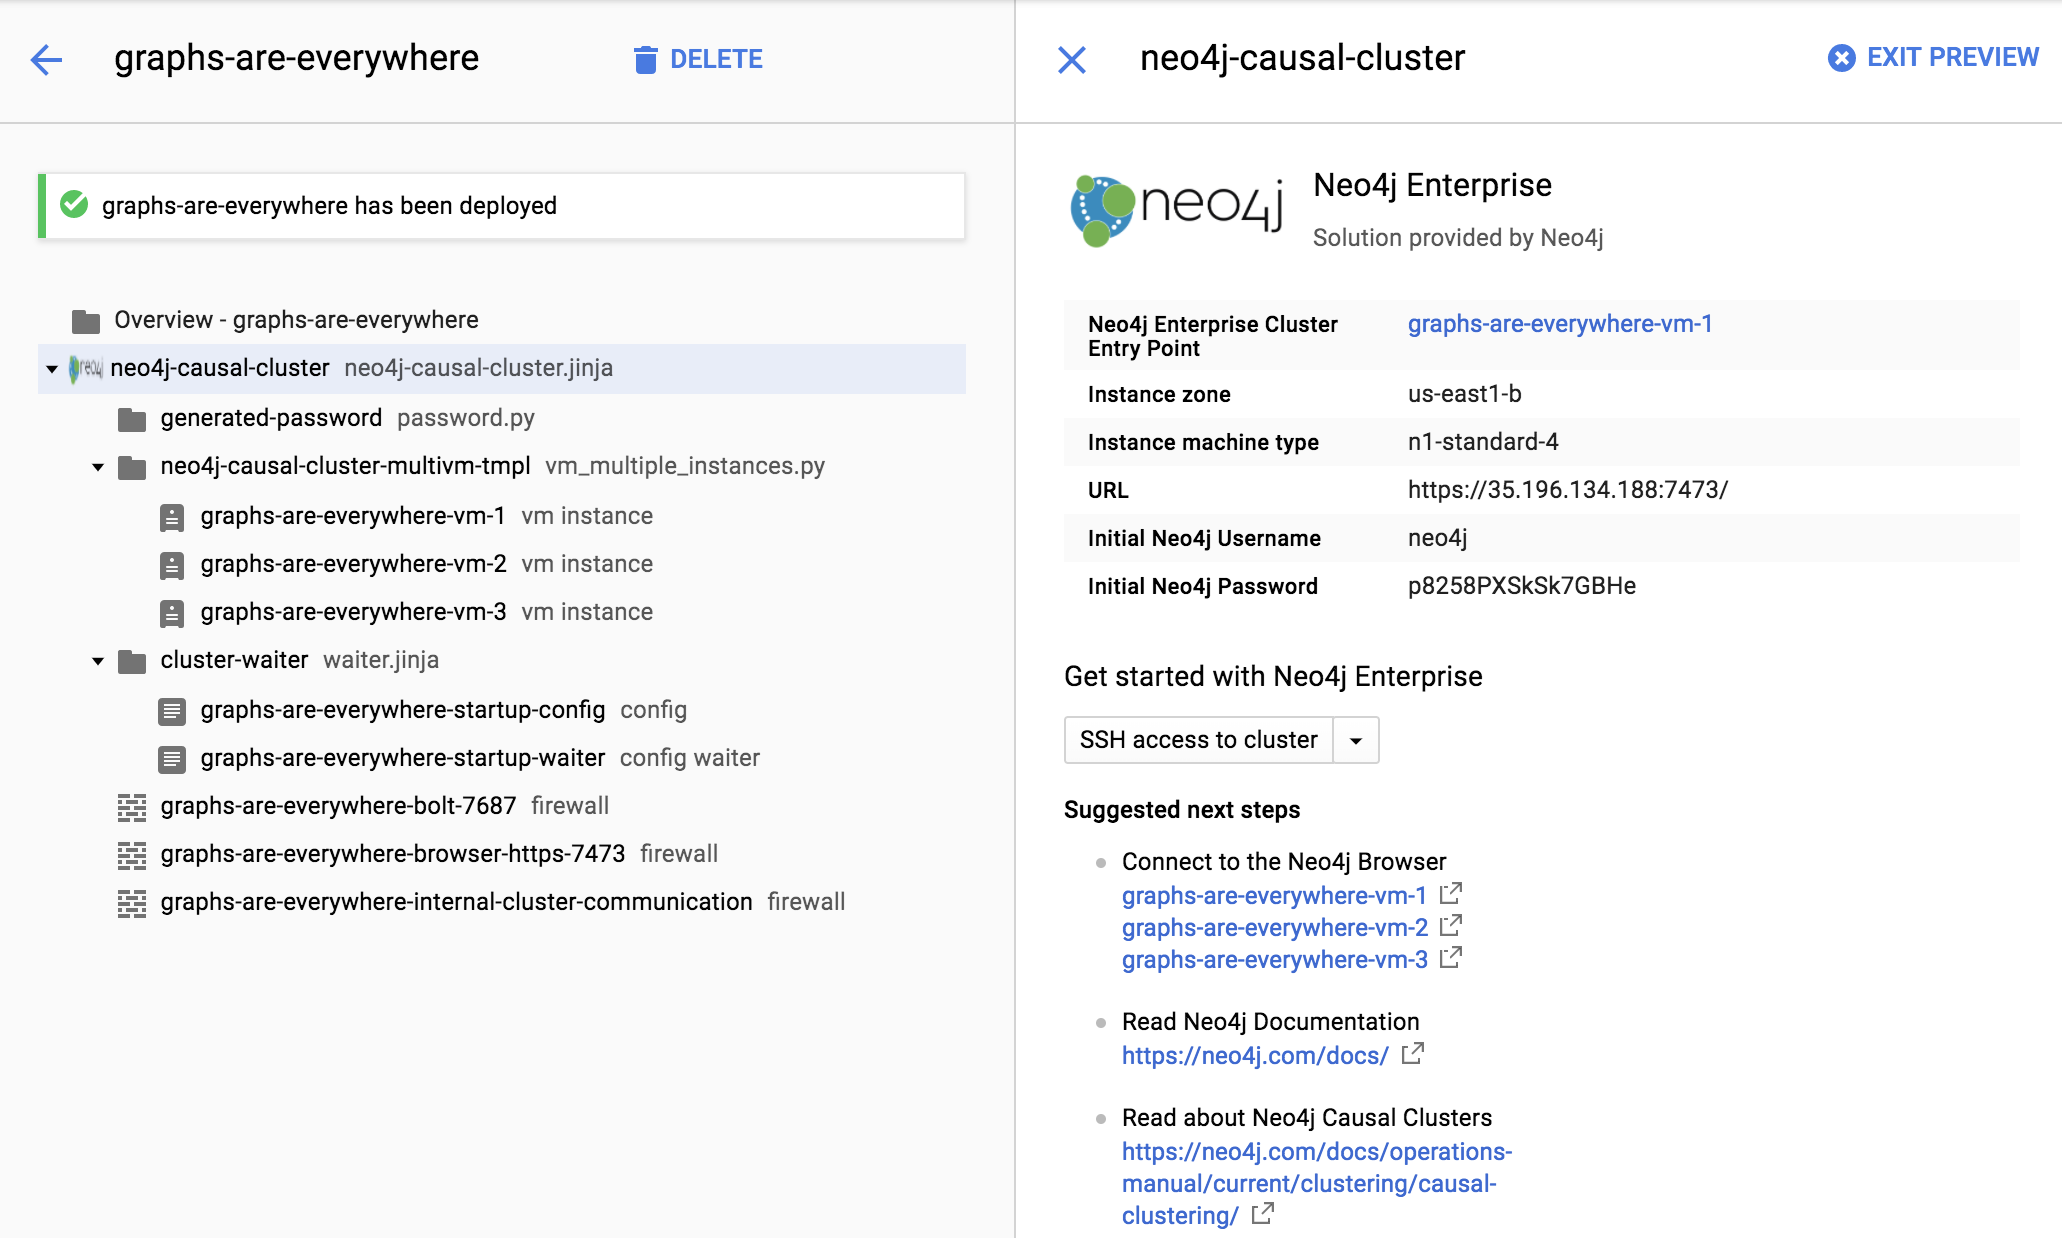
Task: Click the firewall icon for browser-https-7473
Action: click(x=132, y=855)
